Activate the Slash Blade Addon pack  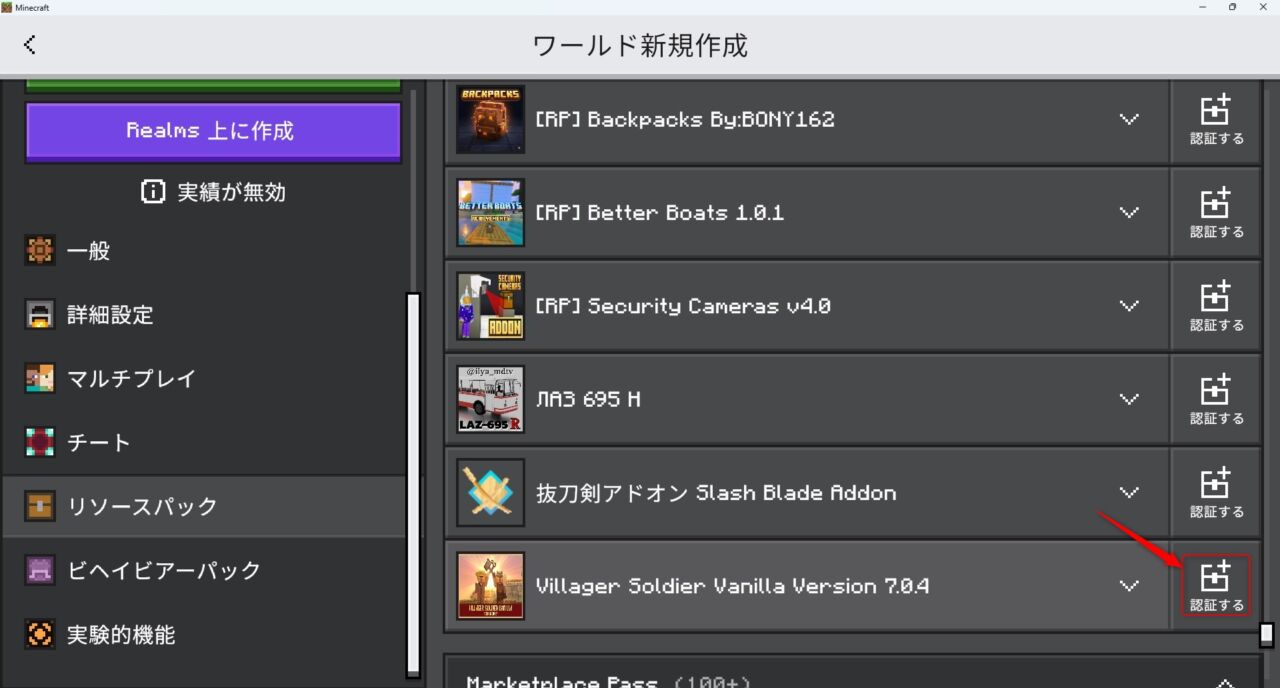click(1216, 492)
